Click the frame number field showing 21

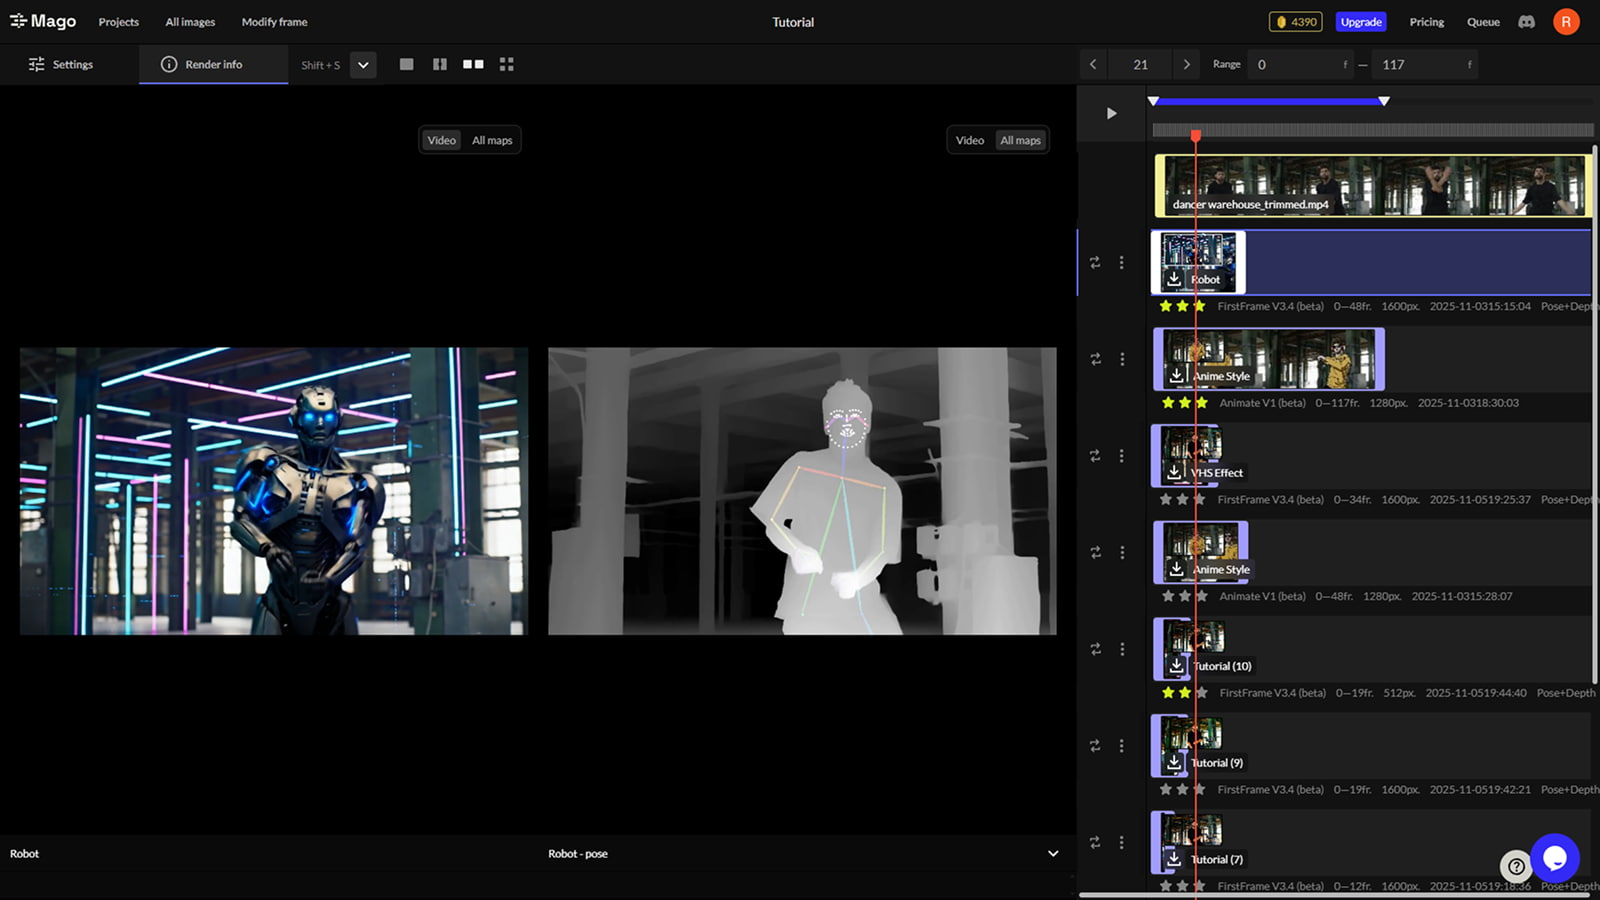(1139, 63)
